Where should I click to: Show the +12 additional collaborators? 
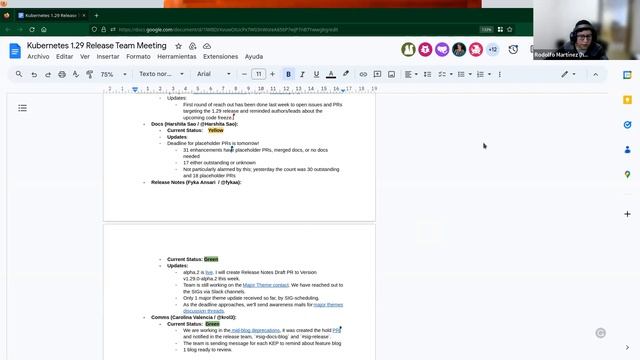pyautogui.click(x=493, y=50)
